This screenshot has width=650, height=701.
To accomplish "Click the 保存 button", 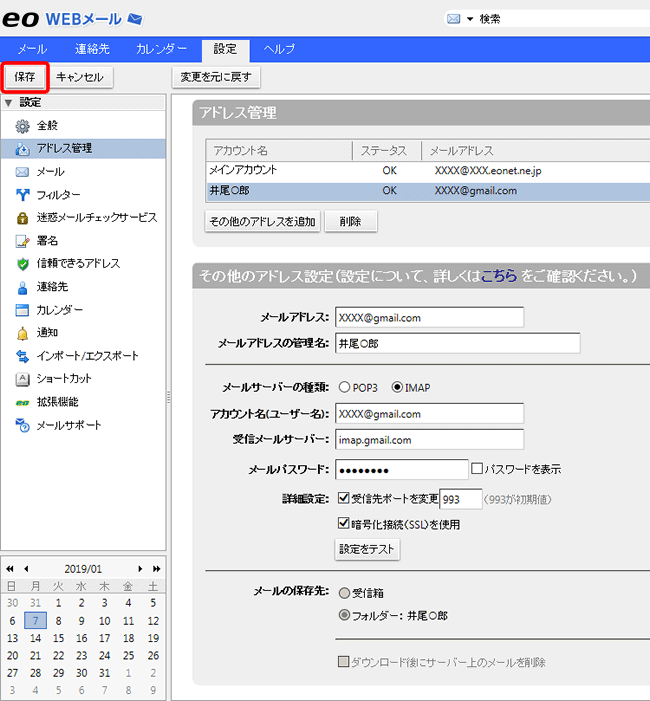I will coord(25,77).
